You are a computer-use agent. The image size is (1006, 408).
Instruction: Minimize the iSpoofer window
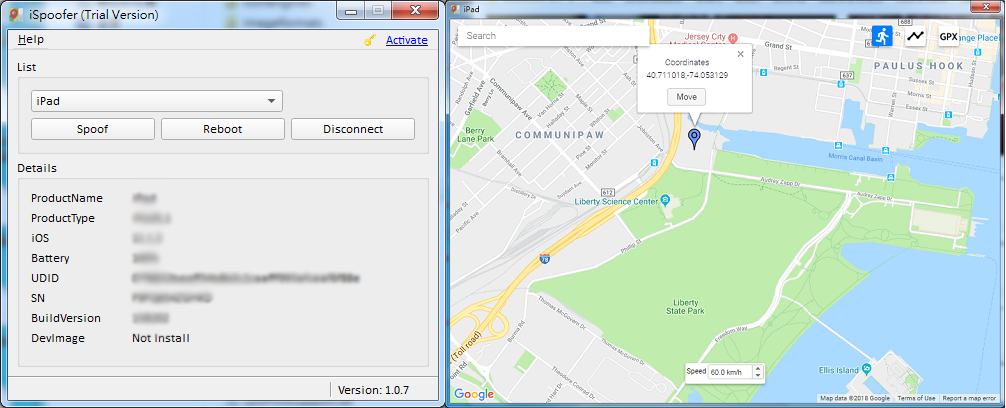point(351,10)
